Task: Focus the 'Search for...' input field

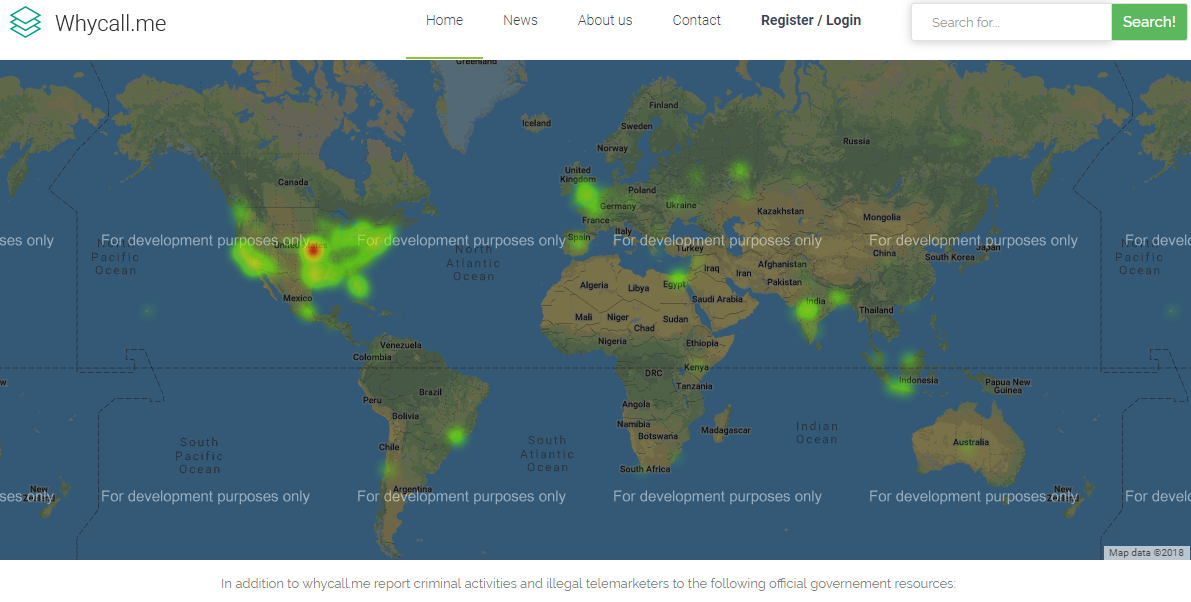Action: point(1012,22)
